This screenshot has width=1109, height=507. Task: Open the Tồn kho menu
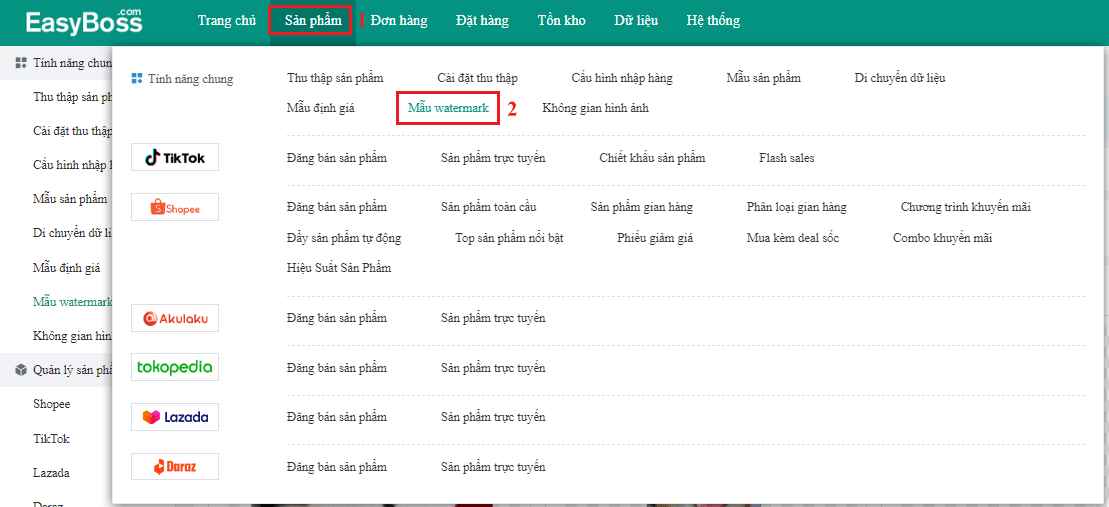(x=562, y=21)
